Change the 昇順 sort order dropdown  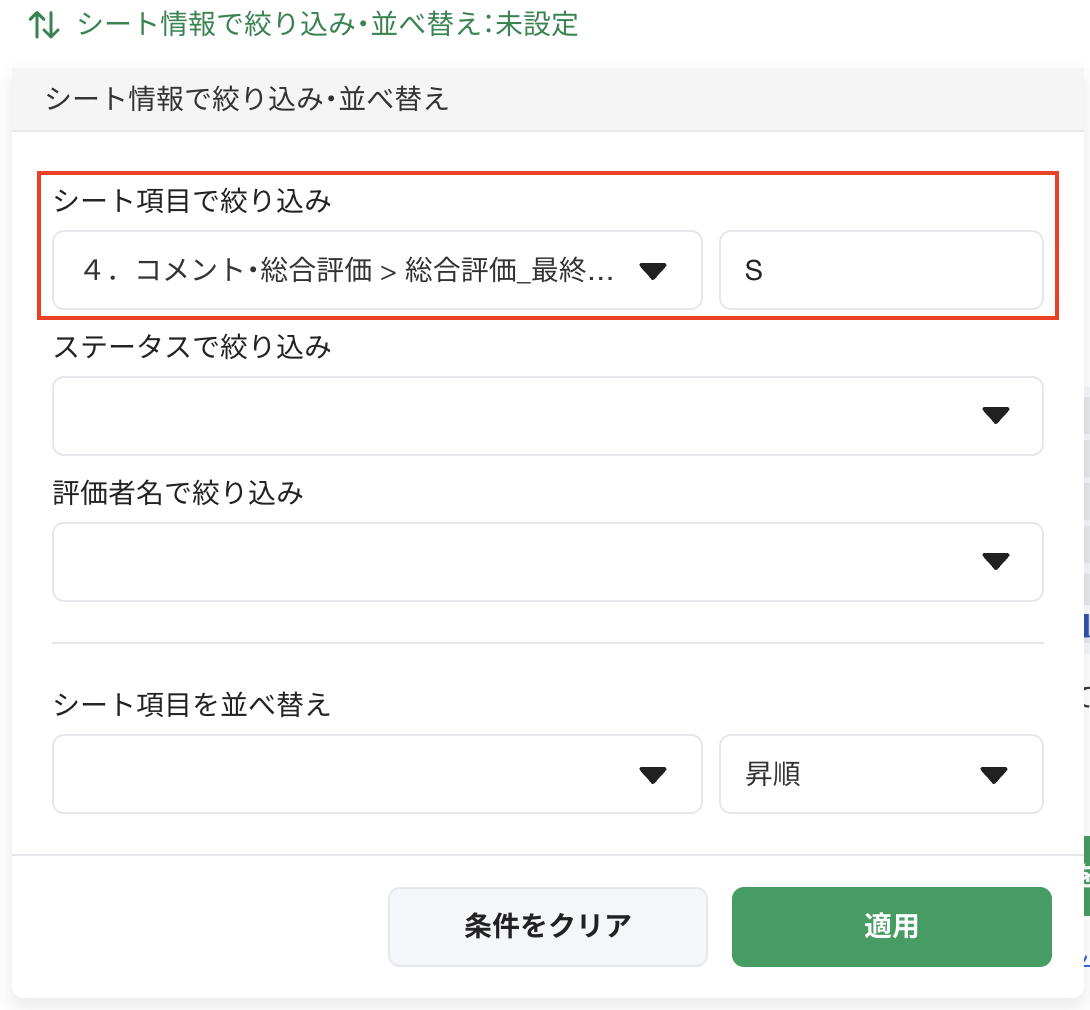860,775
